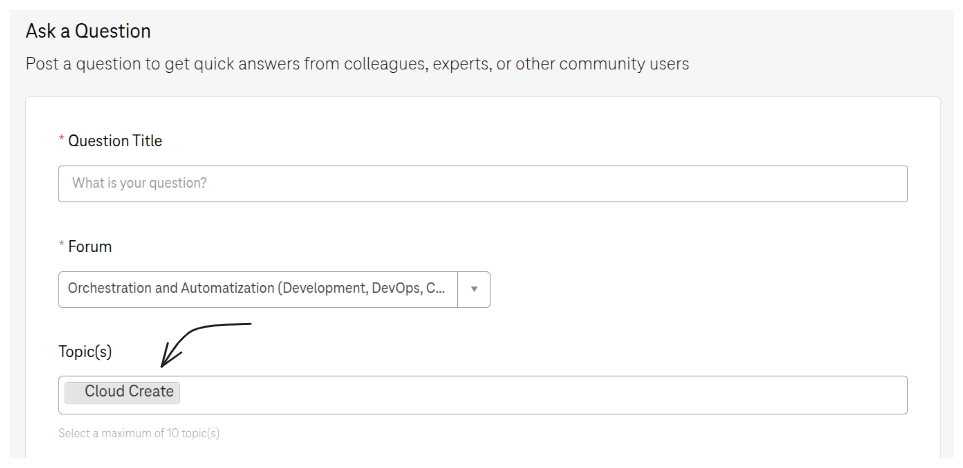
Task: Click the white form panel right of Forum dropdown
Action: point(700,289)
